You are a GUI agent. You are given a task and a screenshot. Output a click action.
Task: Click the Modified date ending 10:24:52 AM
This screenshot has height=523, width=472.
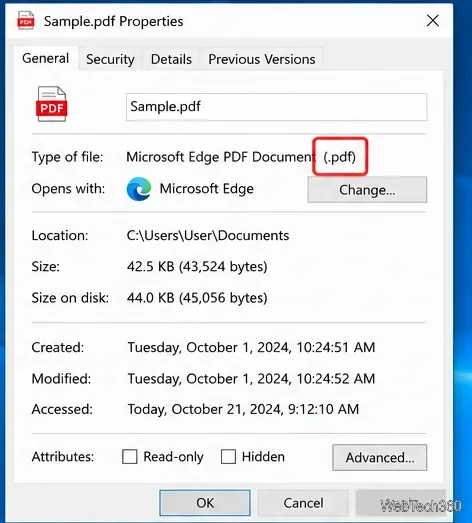(251, 379)
